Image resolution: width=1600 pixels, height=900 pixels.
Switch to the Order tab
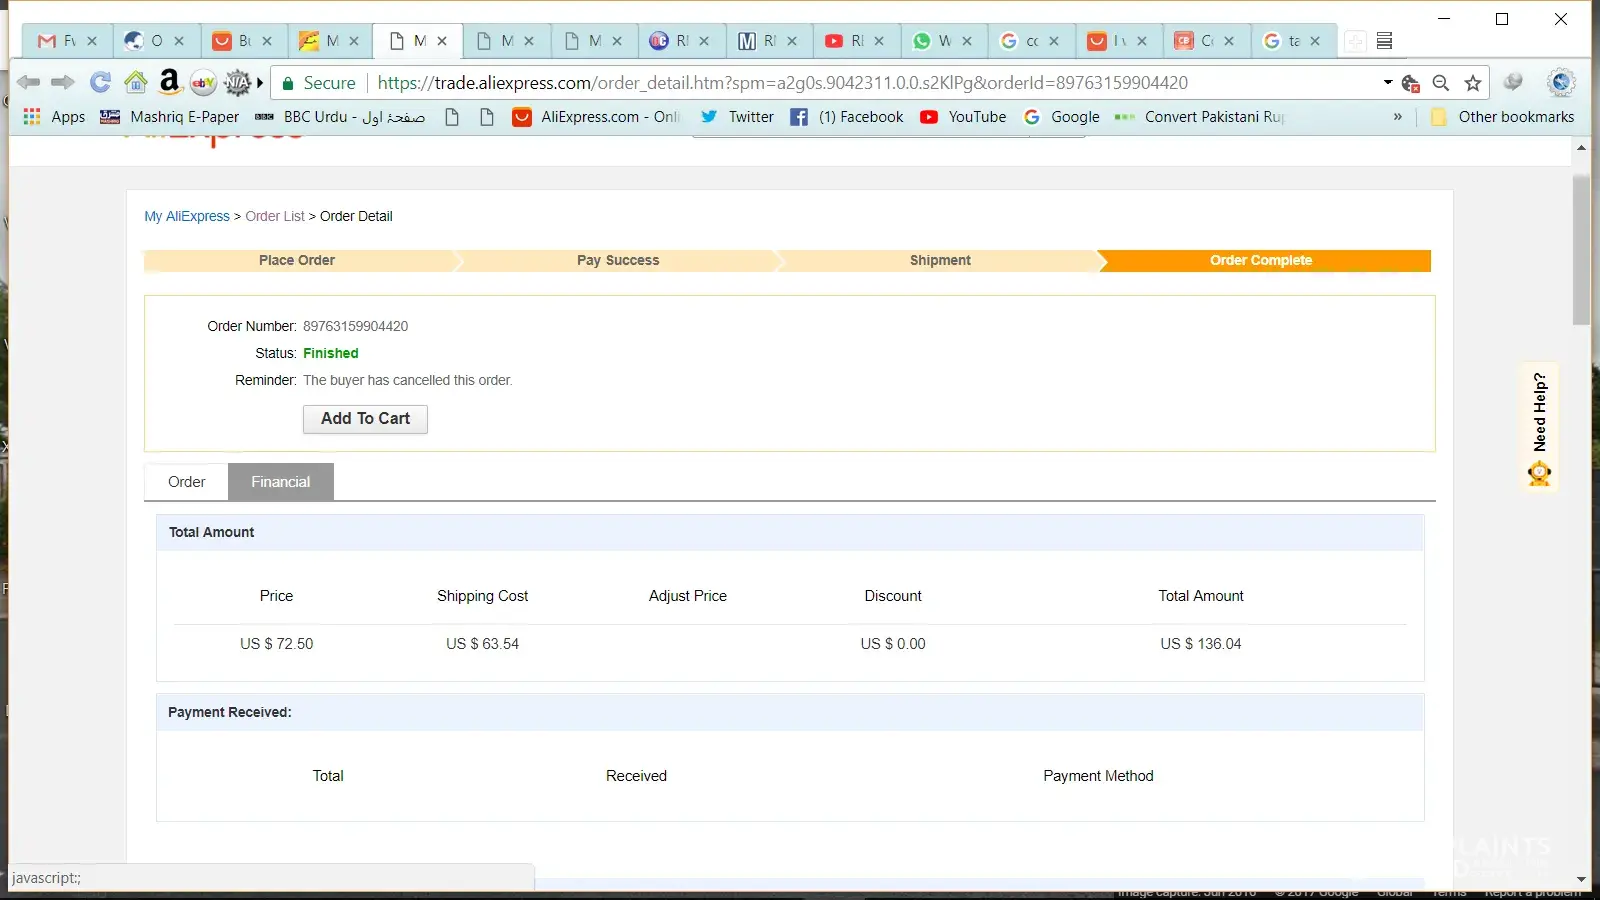186,482
